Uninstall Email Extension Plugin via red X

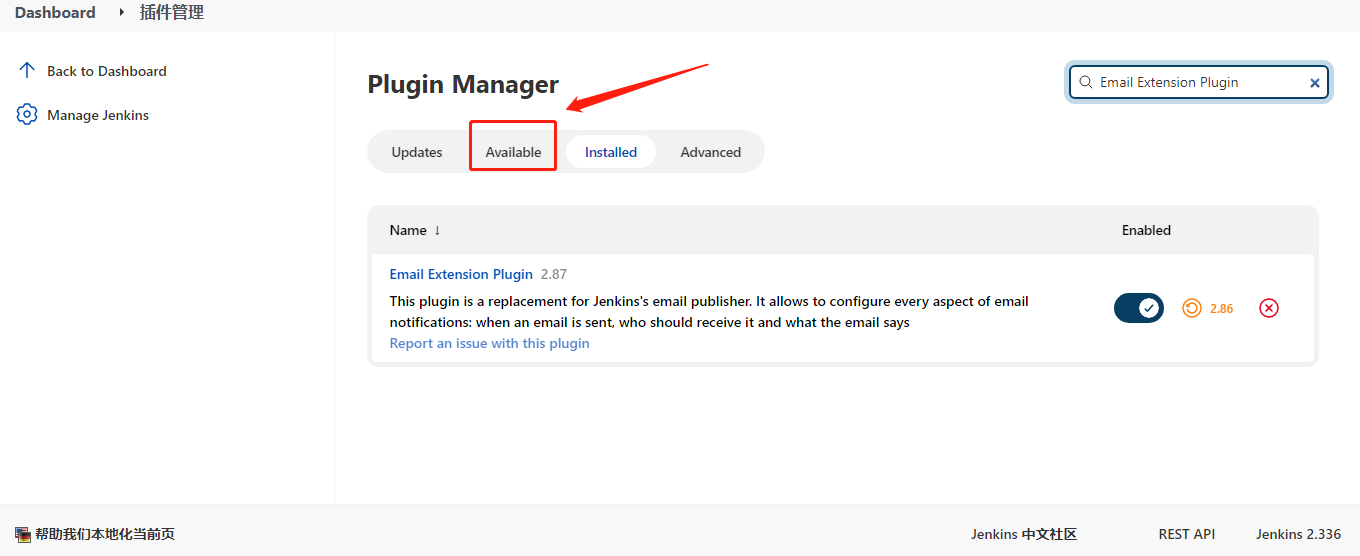coord(1268,308)
